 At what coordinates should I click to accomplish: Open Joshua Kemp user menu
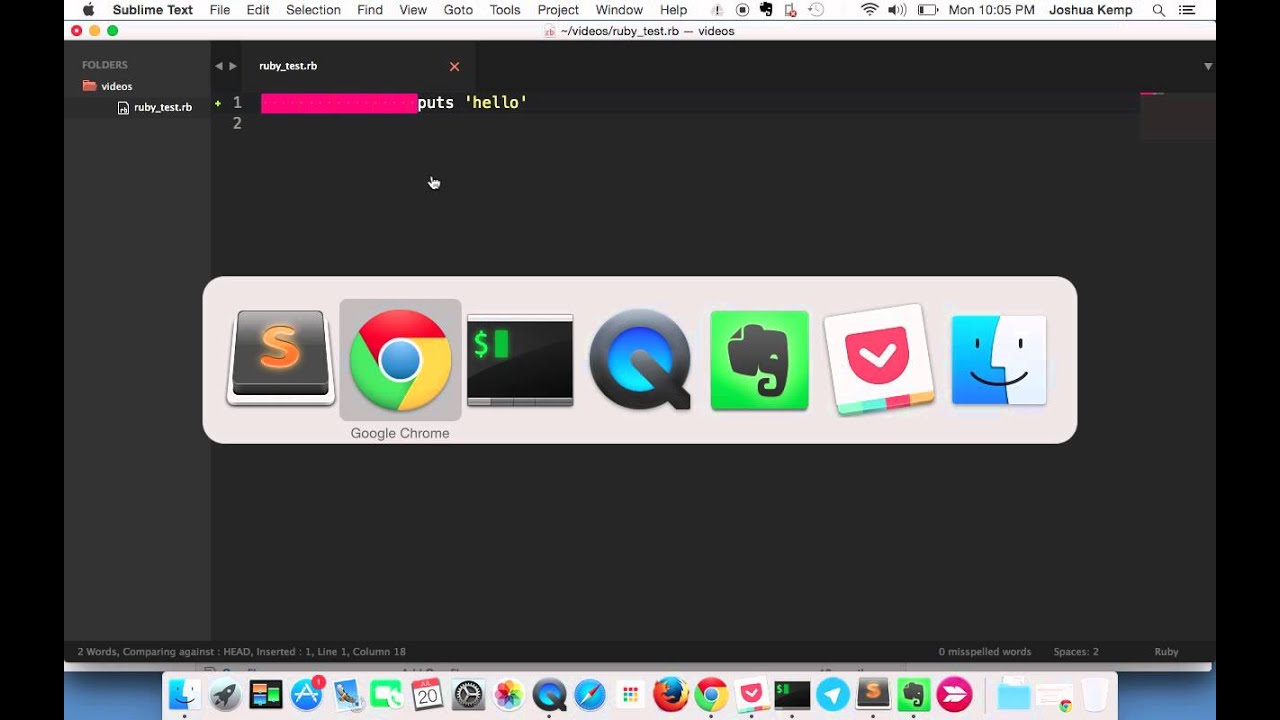coord(1091,10)
